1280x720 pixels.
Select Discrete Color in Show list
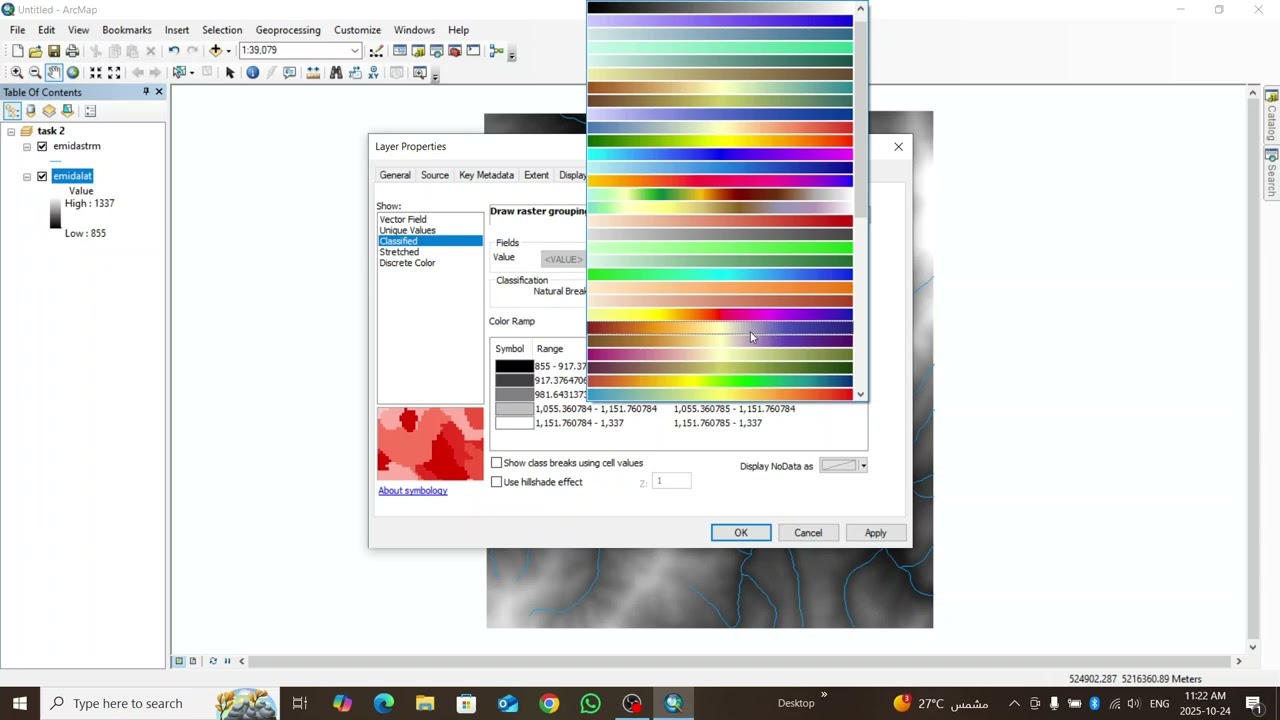click(407, 263)
